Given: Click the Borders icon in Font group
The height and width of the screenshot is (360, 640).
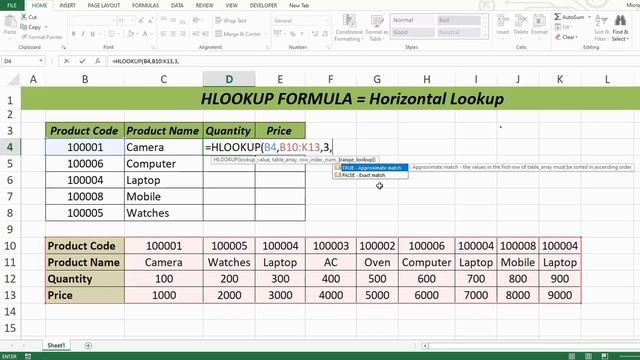Looking at the screenshot, I should click(111, 34).
